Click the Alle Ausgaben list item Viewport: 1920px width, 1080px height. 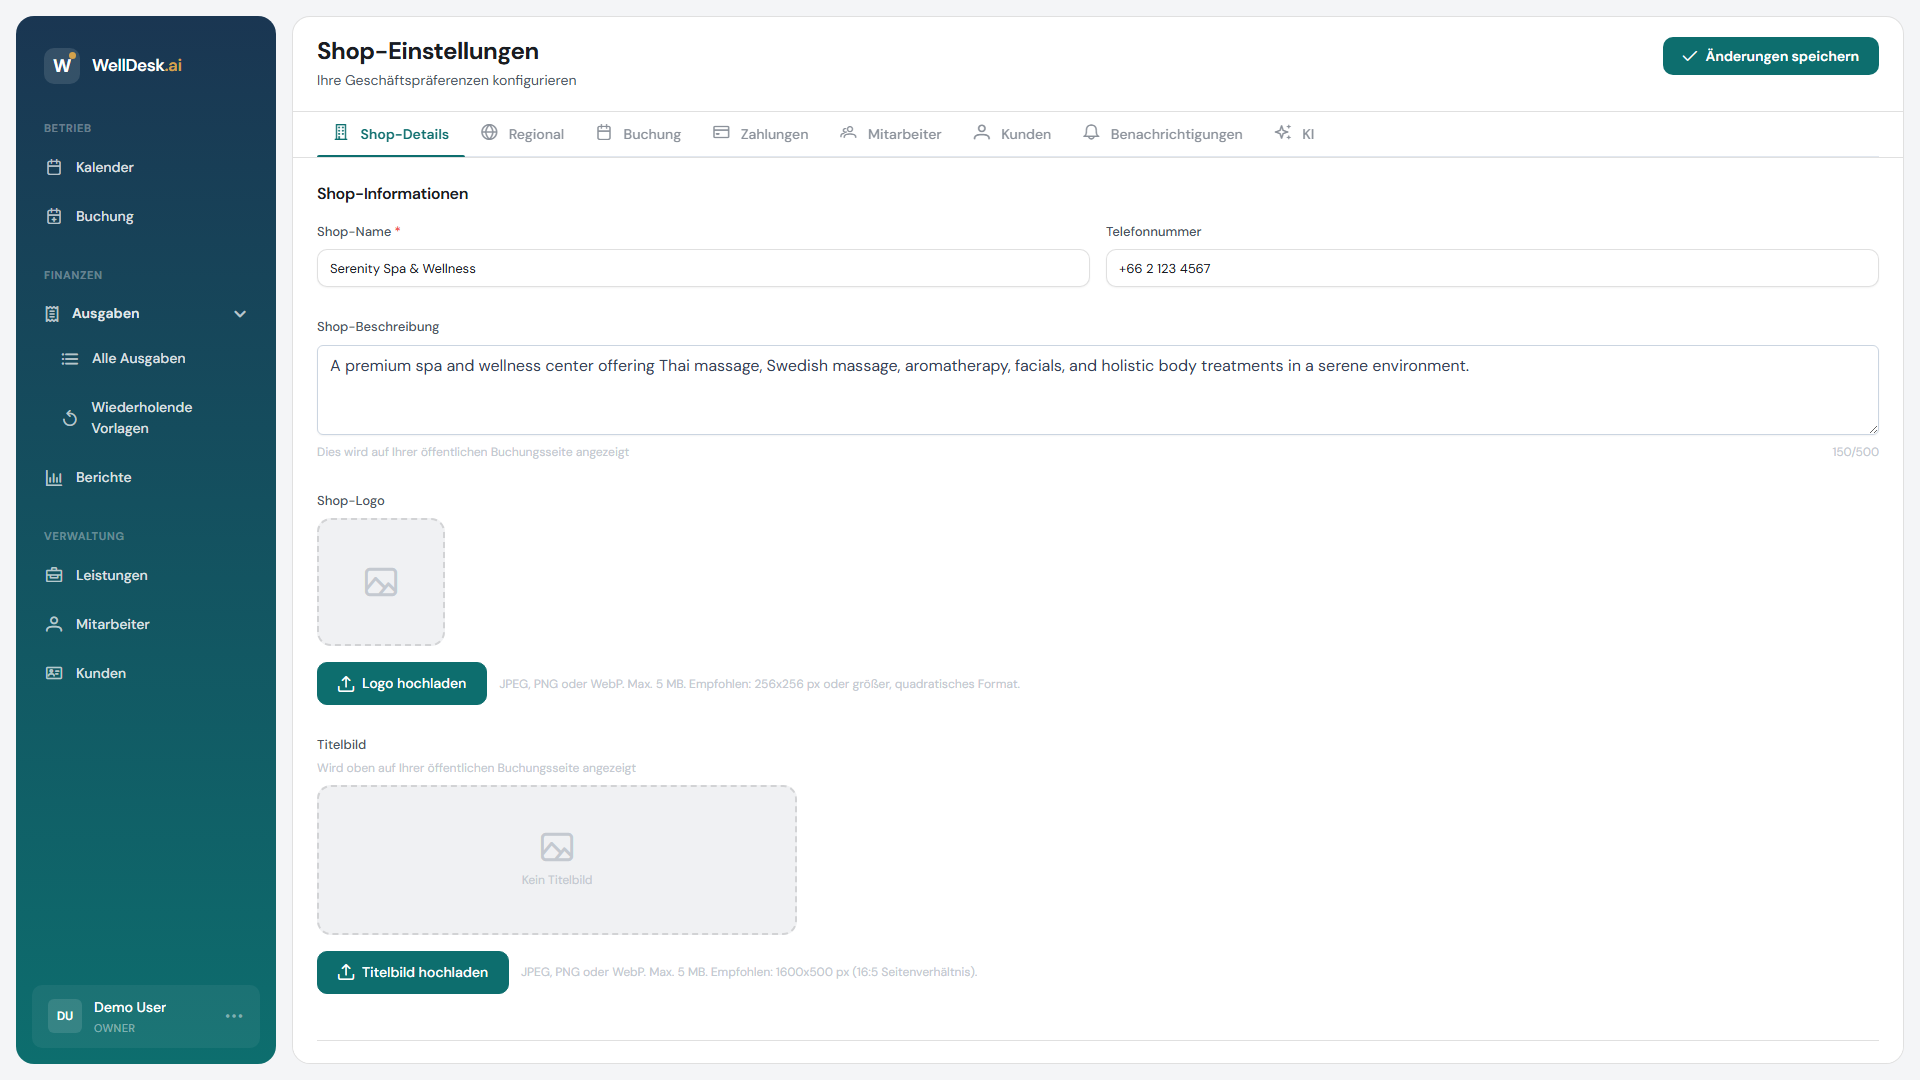[138, 358]
